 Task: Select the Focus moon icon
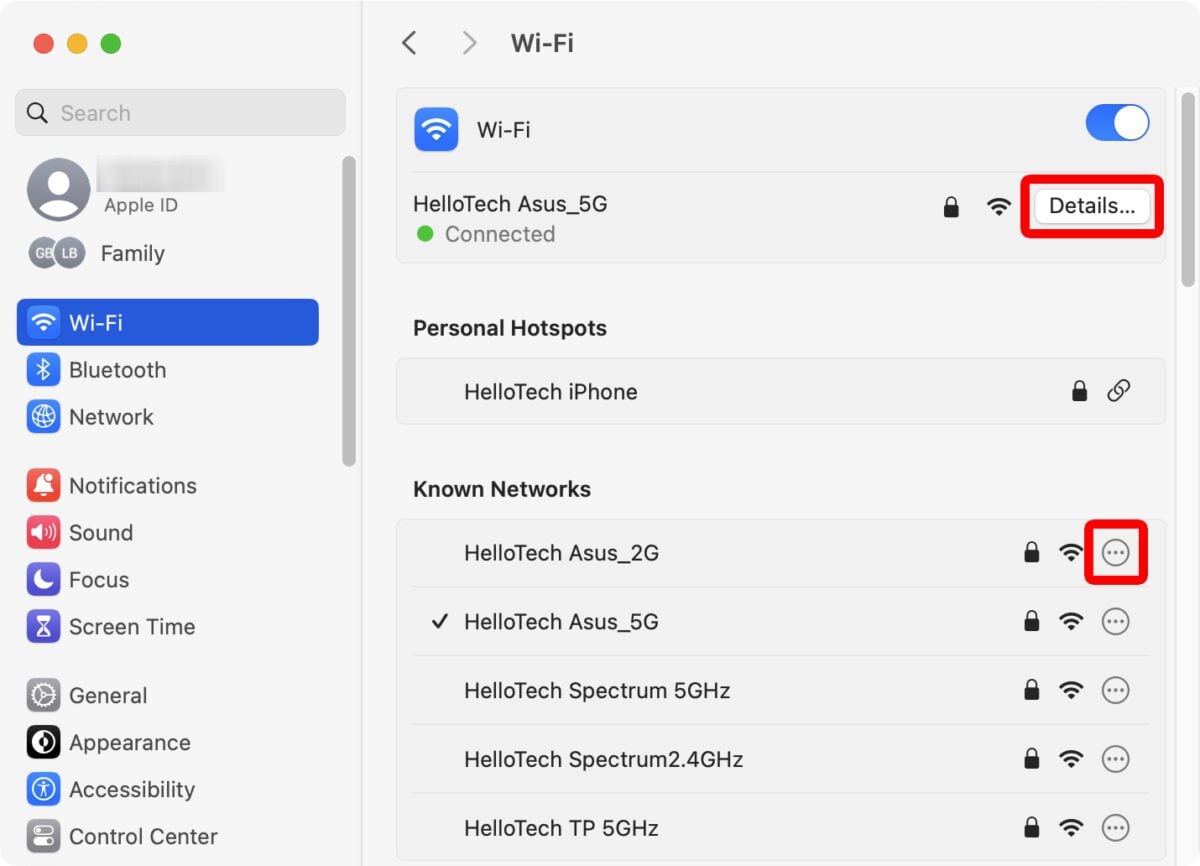[x=42, y=579]
